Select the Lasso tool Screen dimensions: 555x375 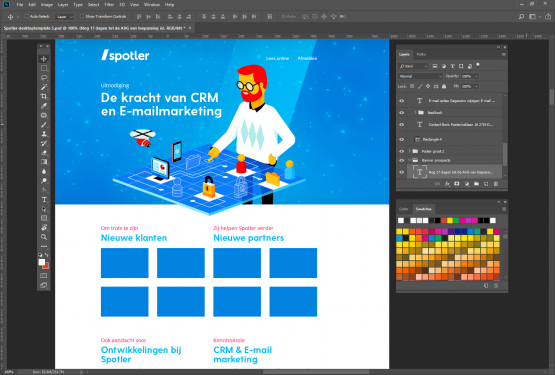[44, 78]
